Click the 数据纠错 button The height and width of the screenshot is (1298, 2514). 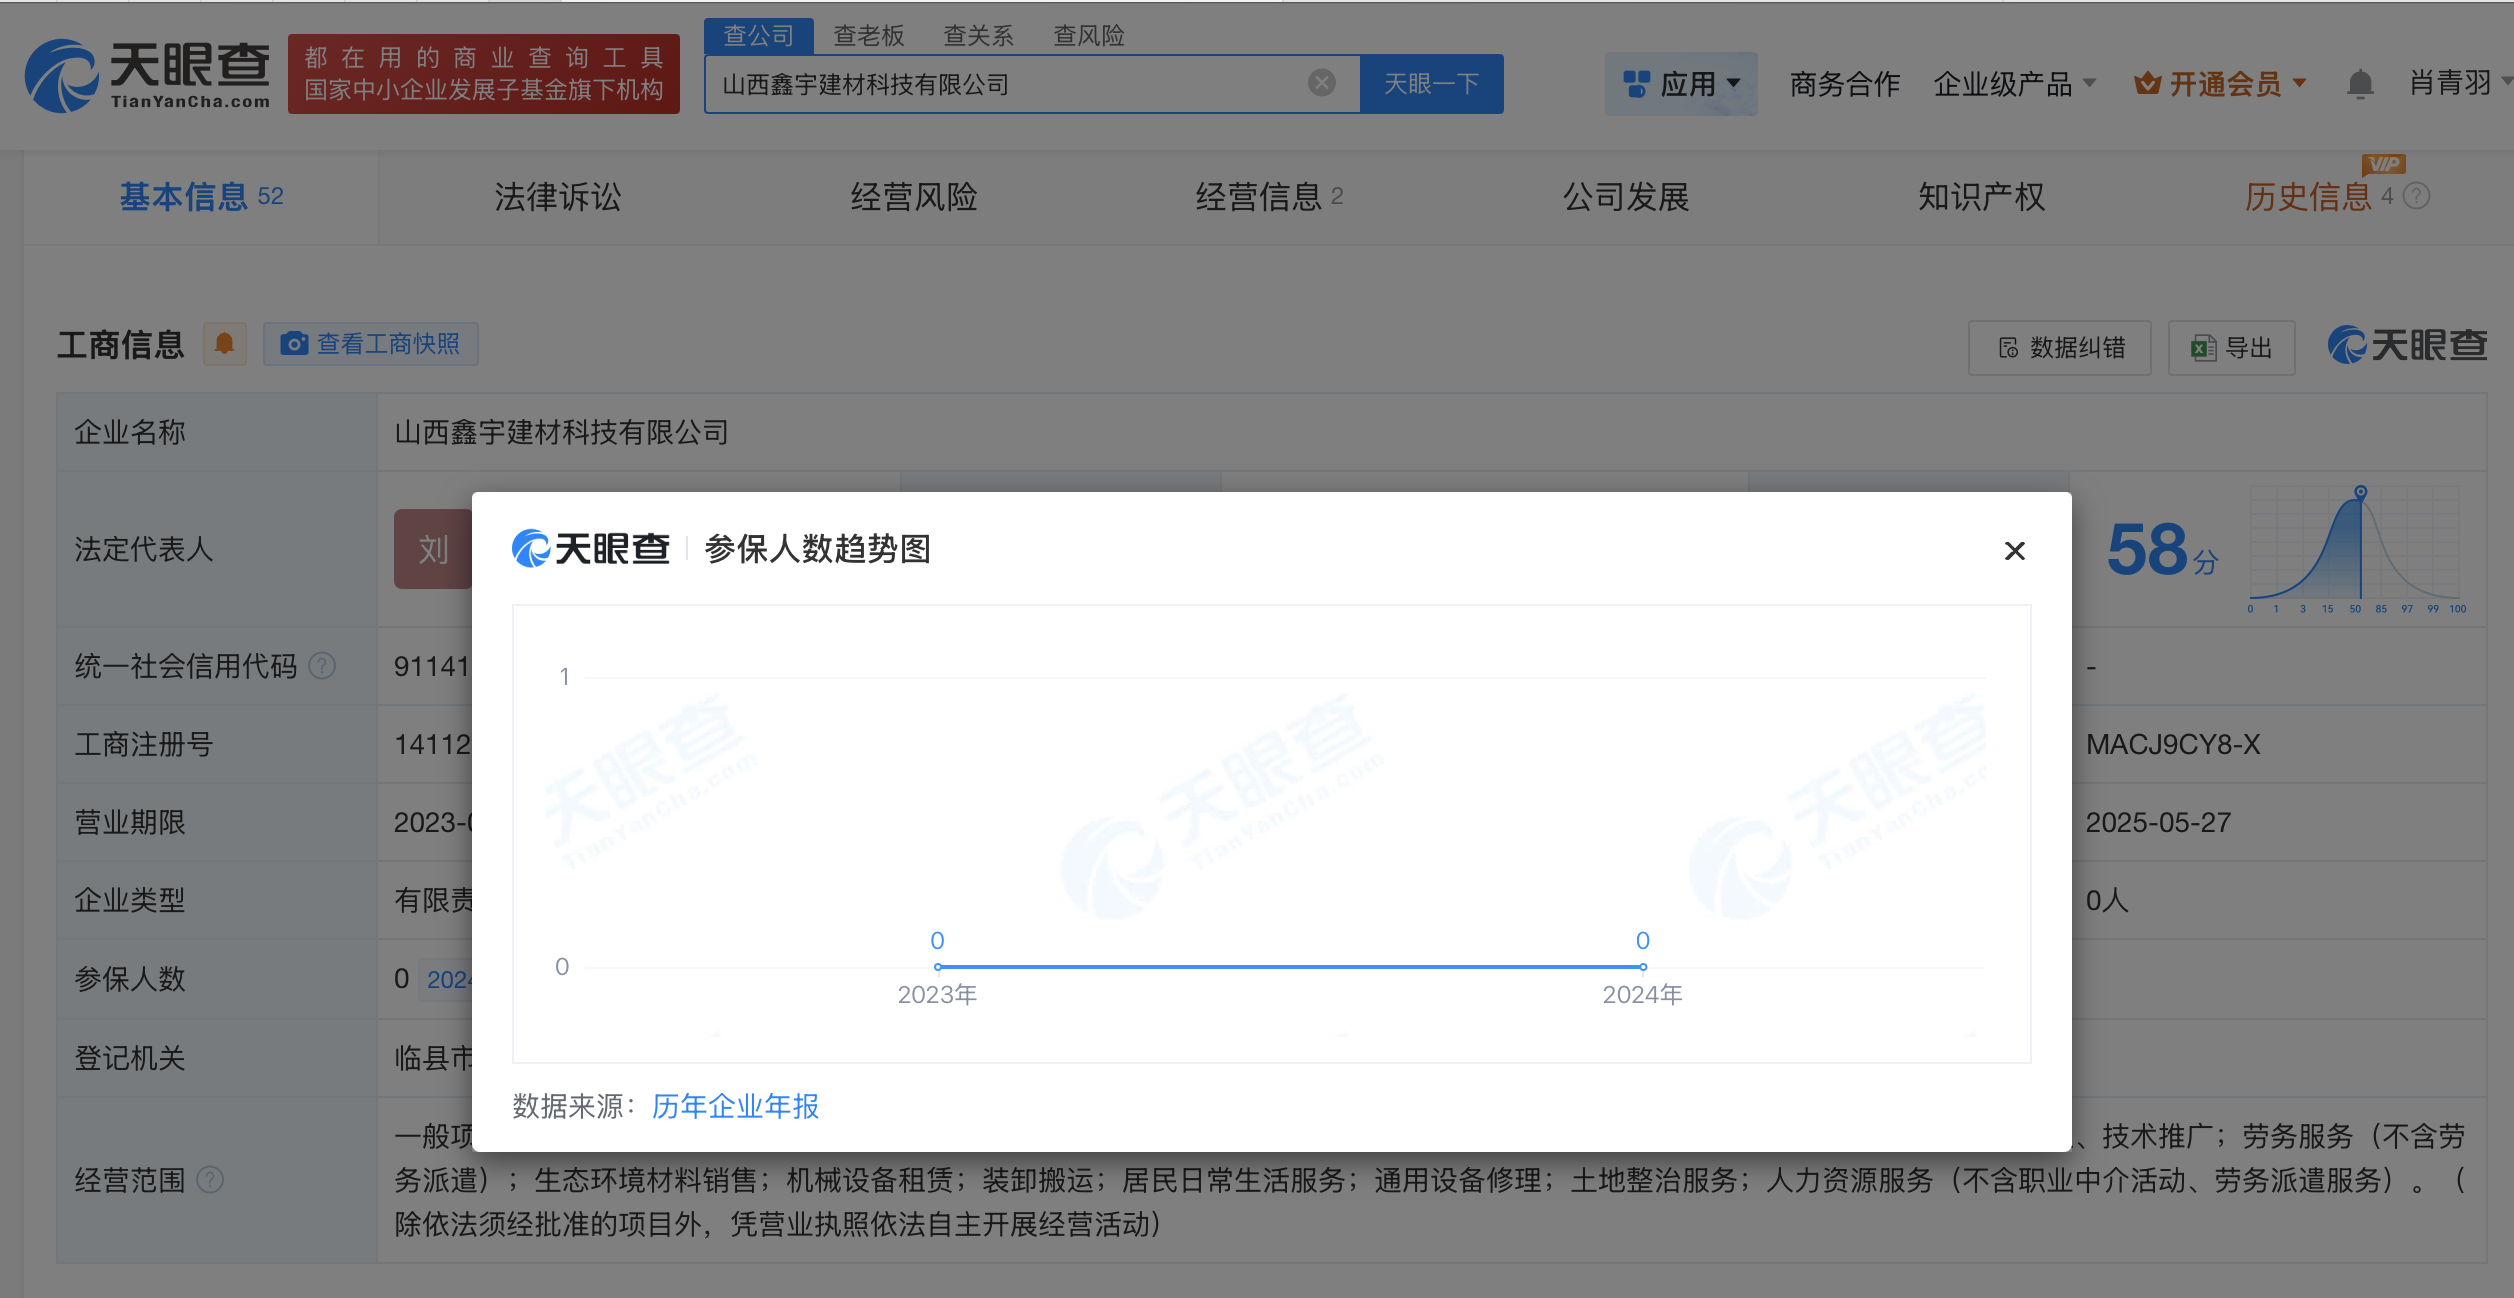pyautogui.click(x=2059, y=348)
